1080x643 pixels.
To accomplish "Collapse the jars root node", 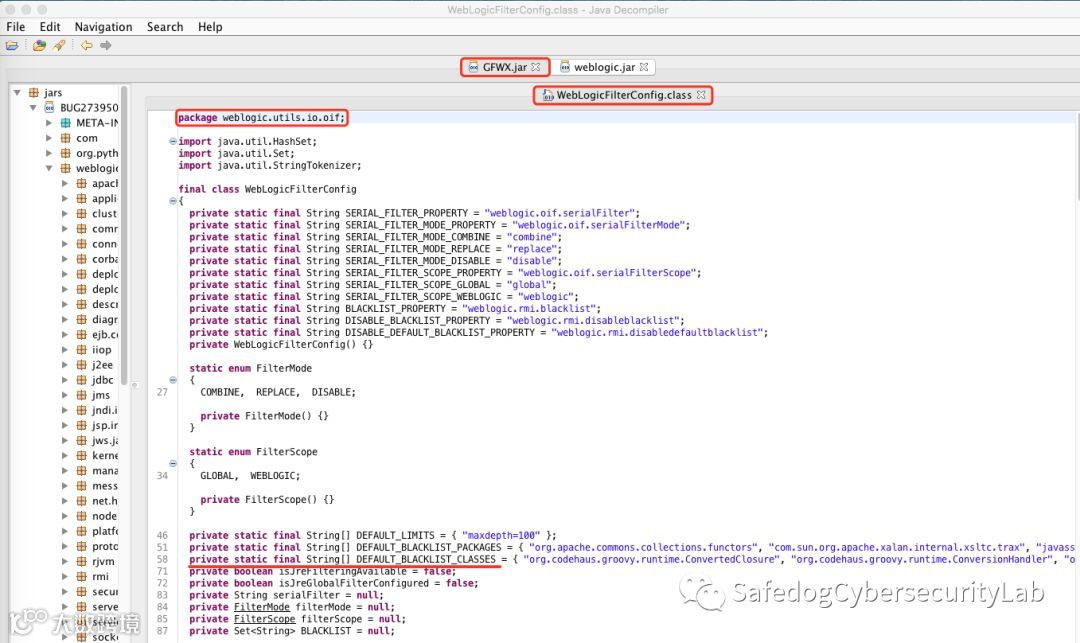I will click(x=17, y=92).
